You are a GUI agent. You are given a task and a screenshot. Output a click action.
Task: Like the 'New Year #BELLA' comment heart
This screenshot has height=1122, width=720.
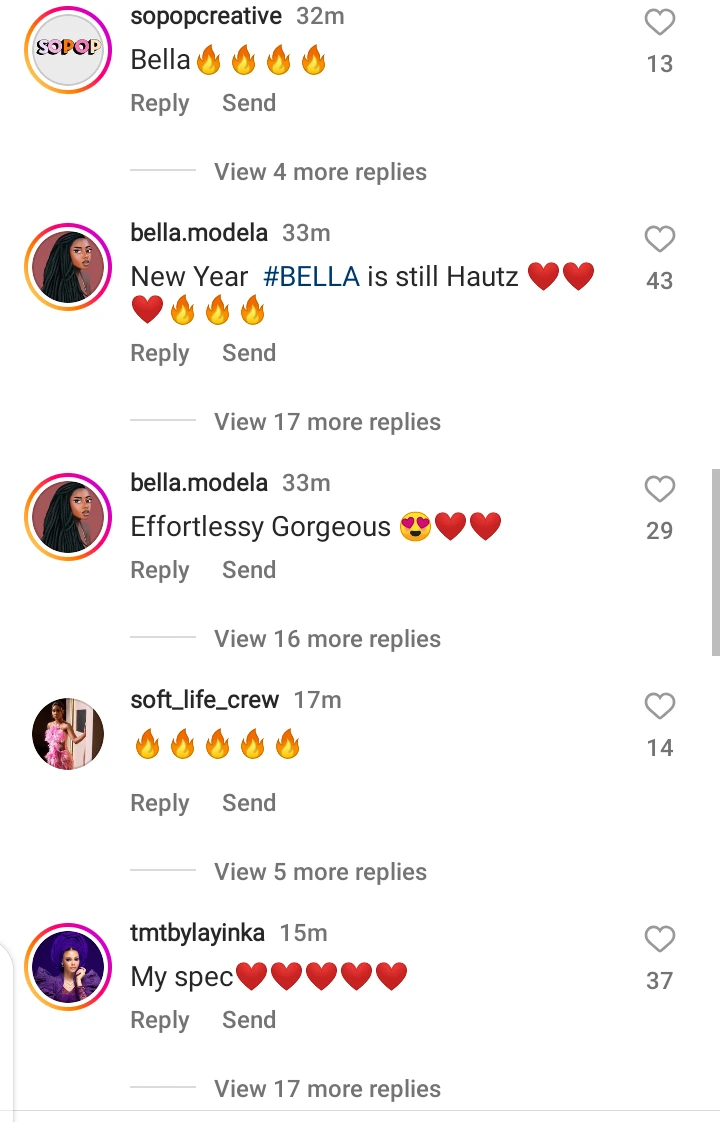[659, 239]
